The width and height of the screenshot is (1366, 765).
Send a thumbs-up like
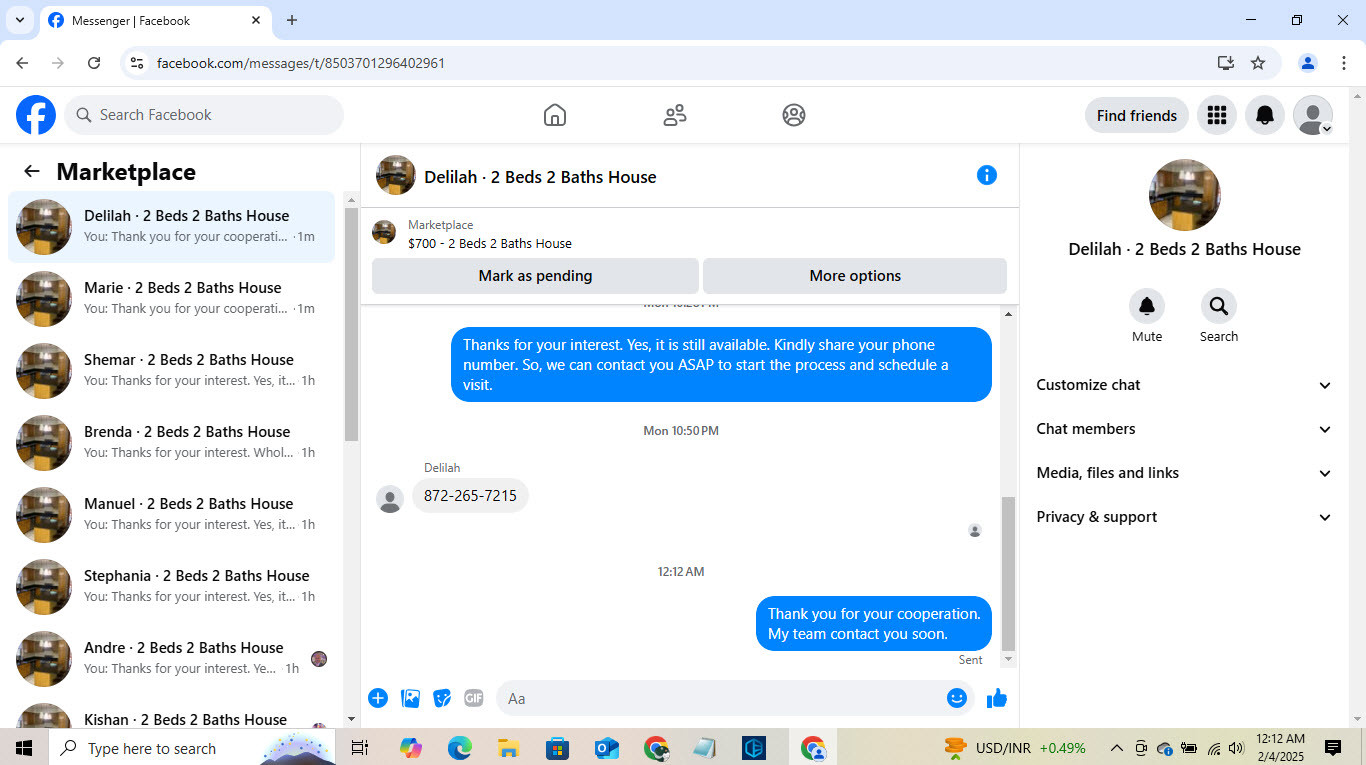point(997,698)
